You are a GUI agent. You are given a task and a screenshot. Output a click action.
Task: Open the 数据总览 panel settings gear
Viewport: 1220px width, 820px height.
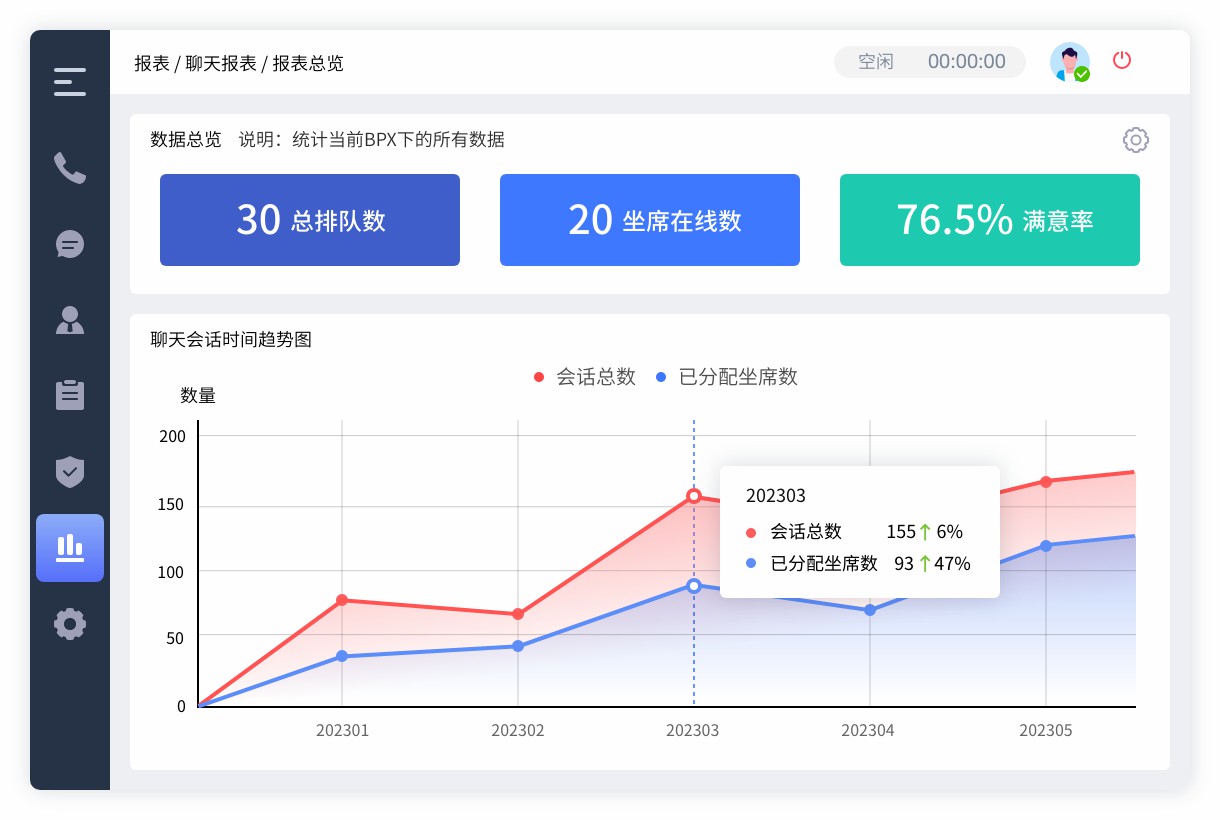(1135, 140)
